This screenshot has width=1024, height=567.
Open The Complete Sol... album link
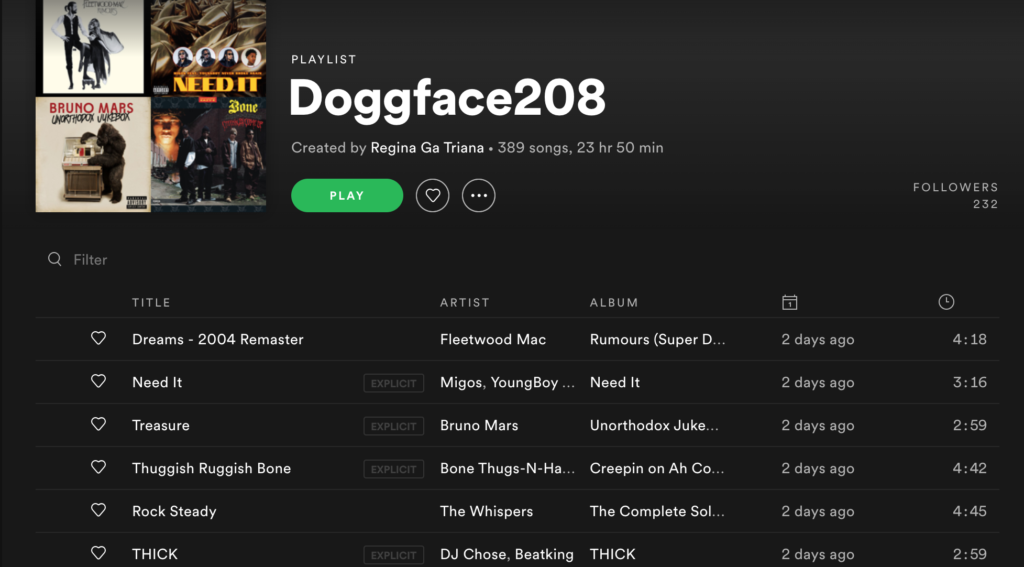coord(657,511)
